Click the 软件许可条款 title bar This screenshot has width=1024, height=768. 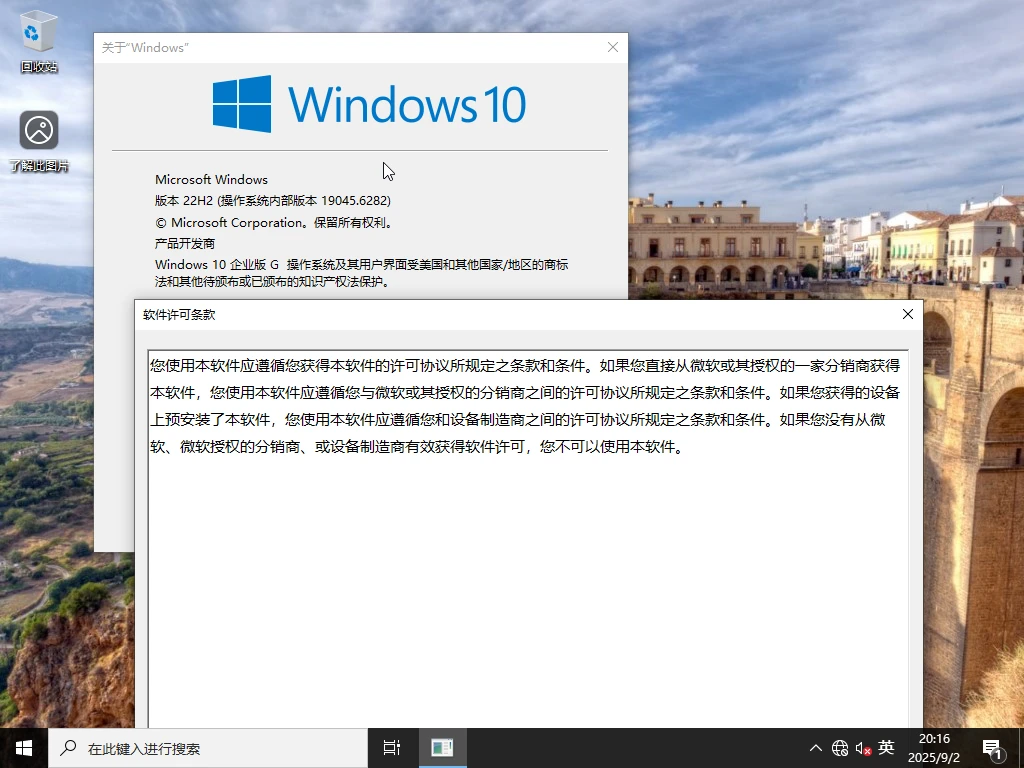pos(500,314)
